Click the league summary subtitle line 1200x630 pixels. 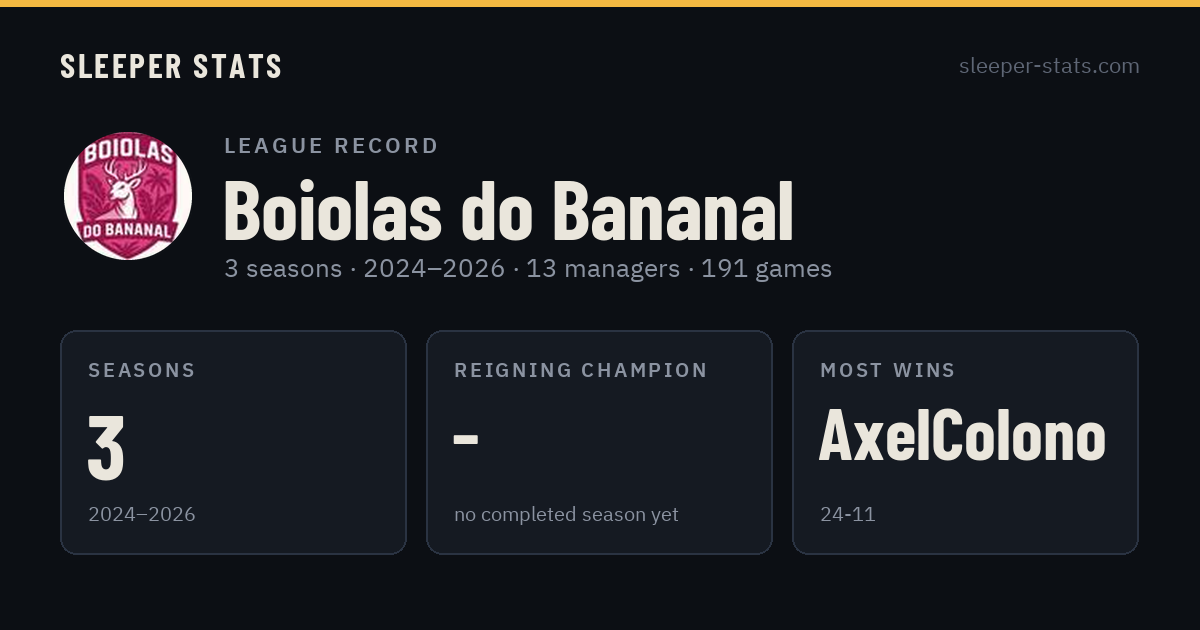[x=528, y=269]
